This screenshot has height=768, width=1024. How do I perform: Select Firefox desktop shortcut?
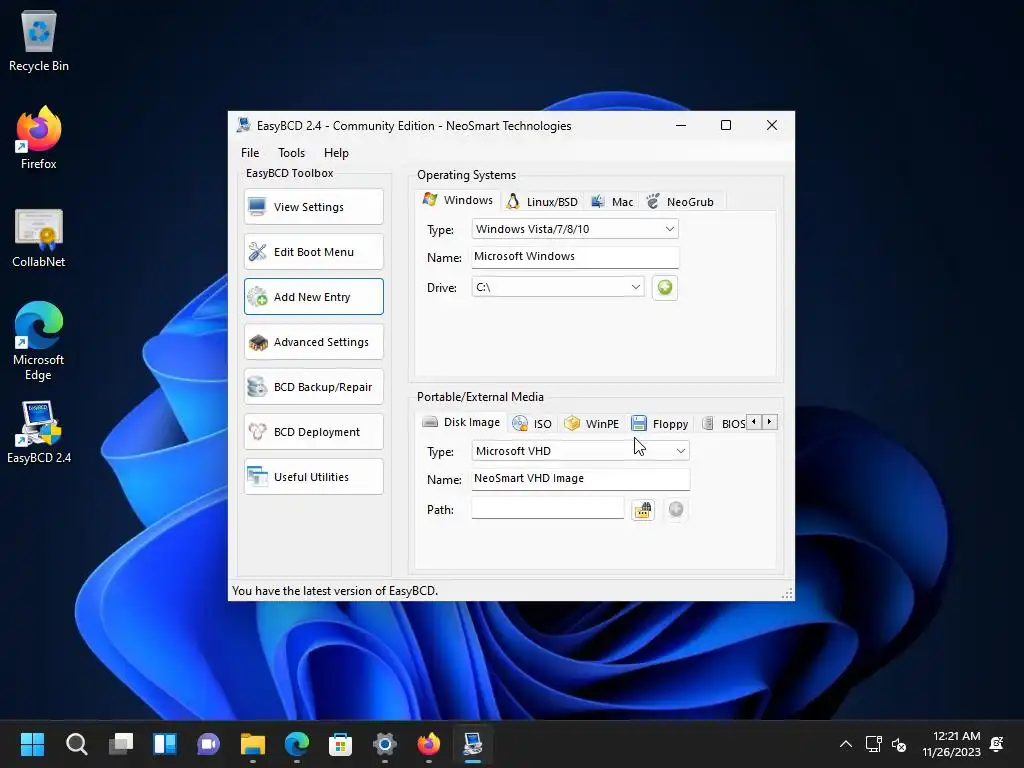point(39,138)
